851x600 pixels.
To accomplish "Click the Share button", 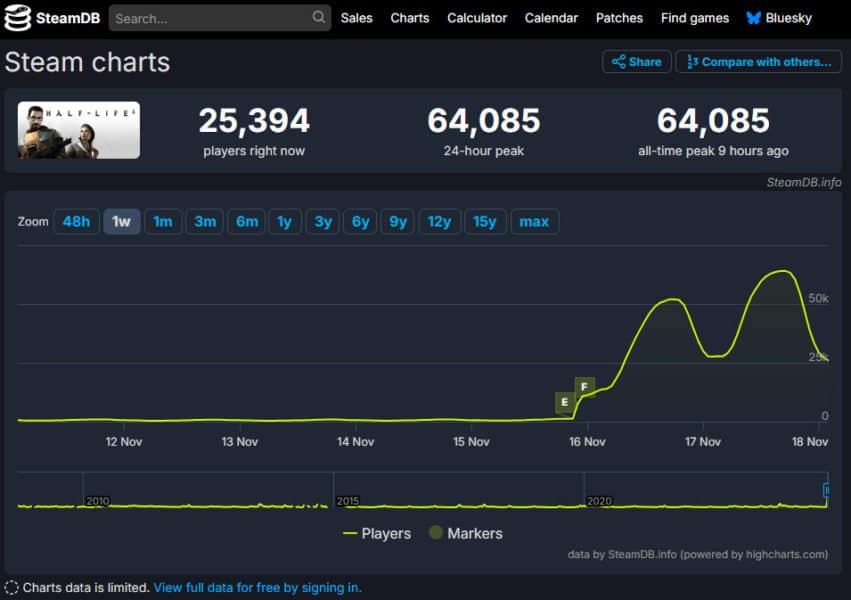I will (636, 62).
